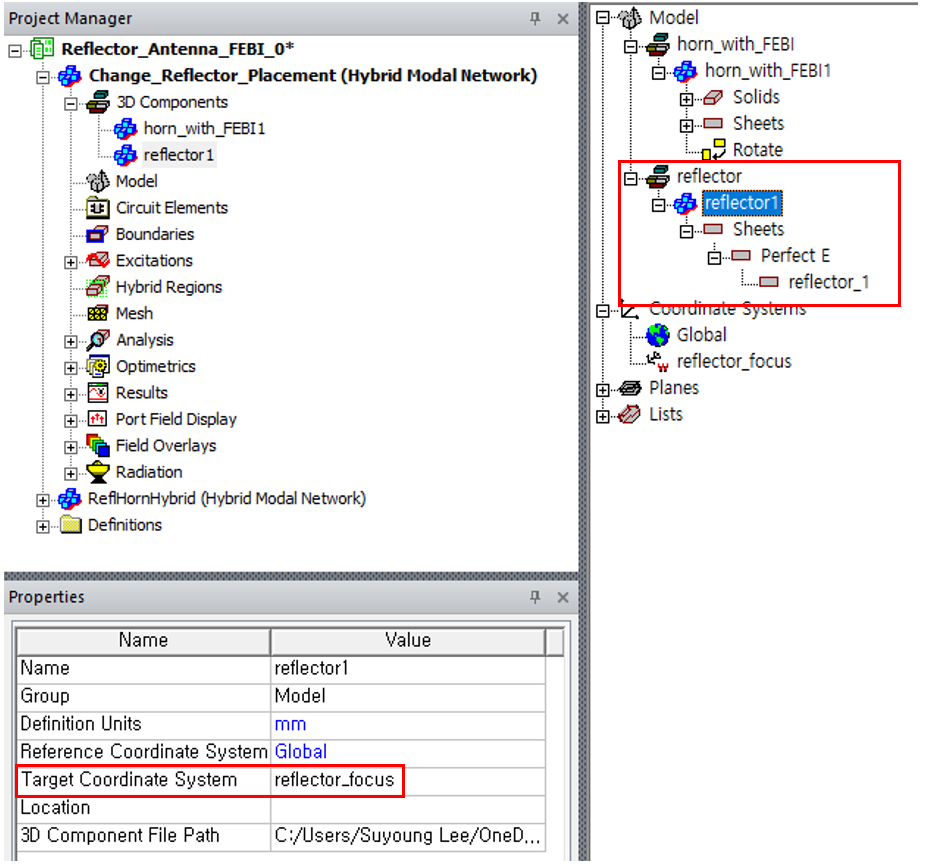Select the Radiation icon in project tree
The image size is (929, 866).
coord(98,473)
